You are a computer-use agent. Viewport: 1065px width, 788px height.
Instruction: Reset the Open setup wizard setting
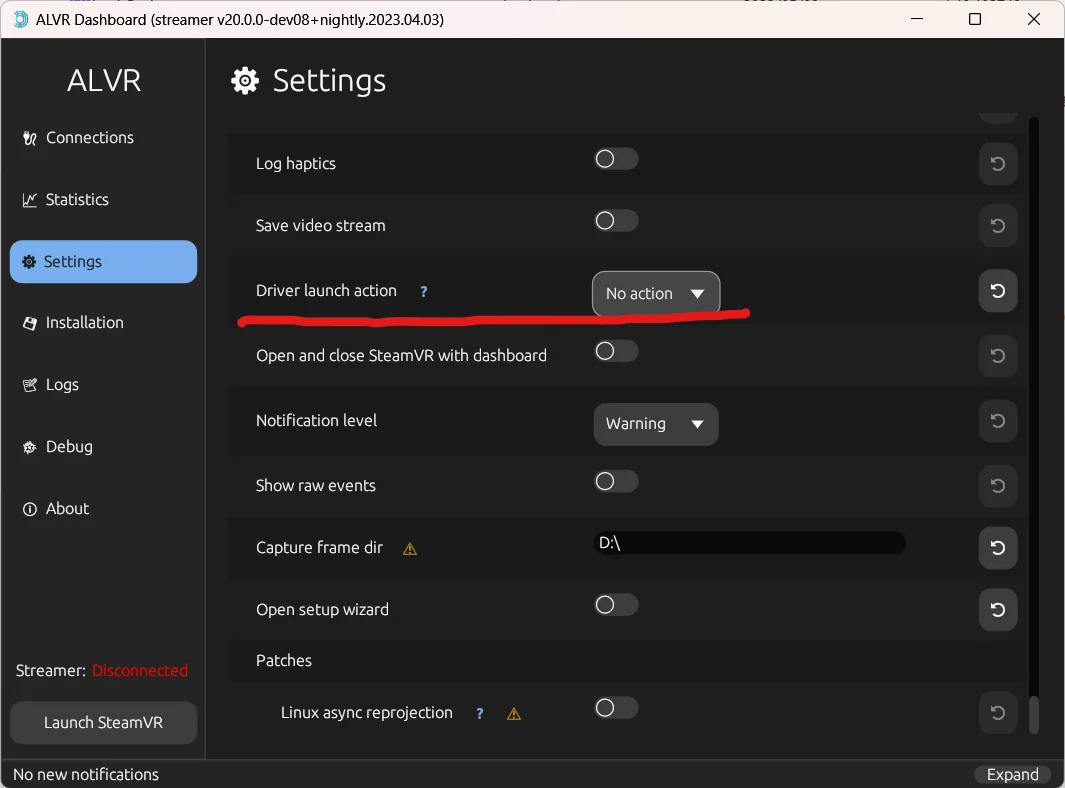pyautogui.click(x=997, y=610)
